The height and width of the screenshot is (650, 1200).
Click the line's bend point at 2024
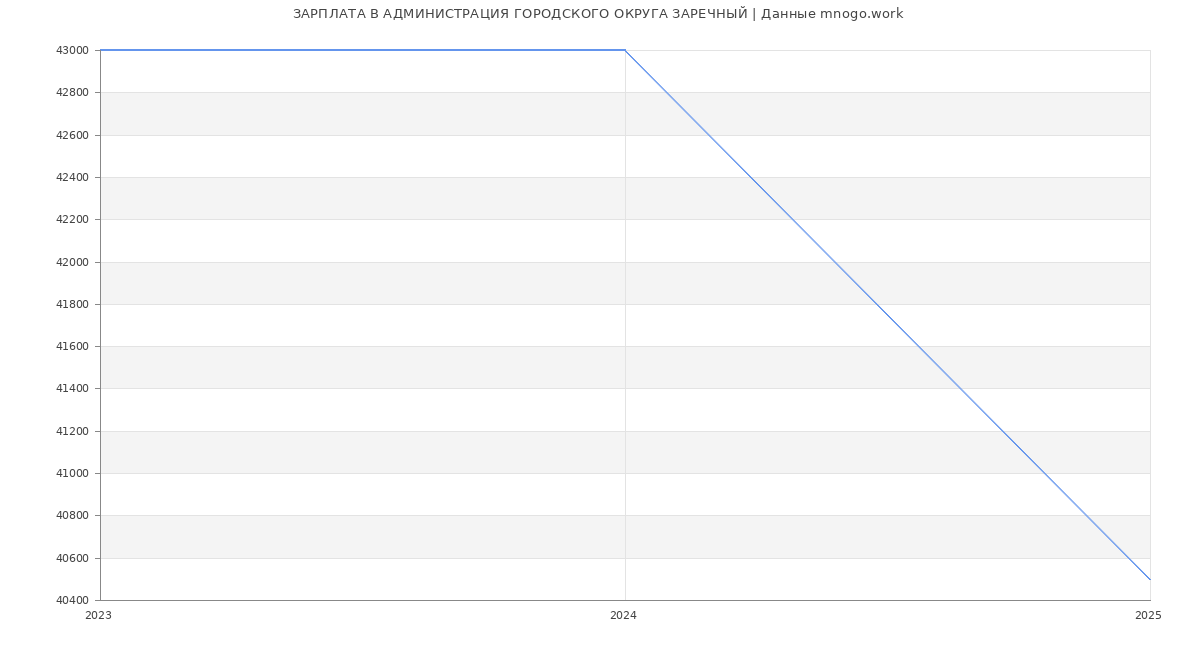tap(625, 50)
